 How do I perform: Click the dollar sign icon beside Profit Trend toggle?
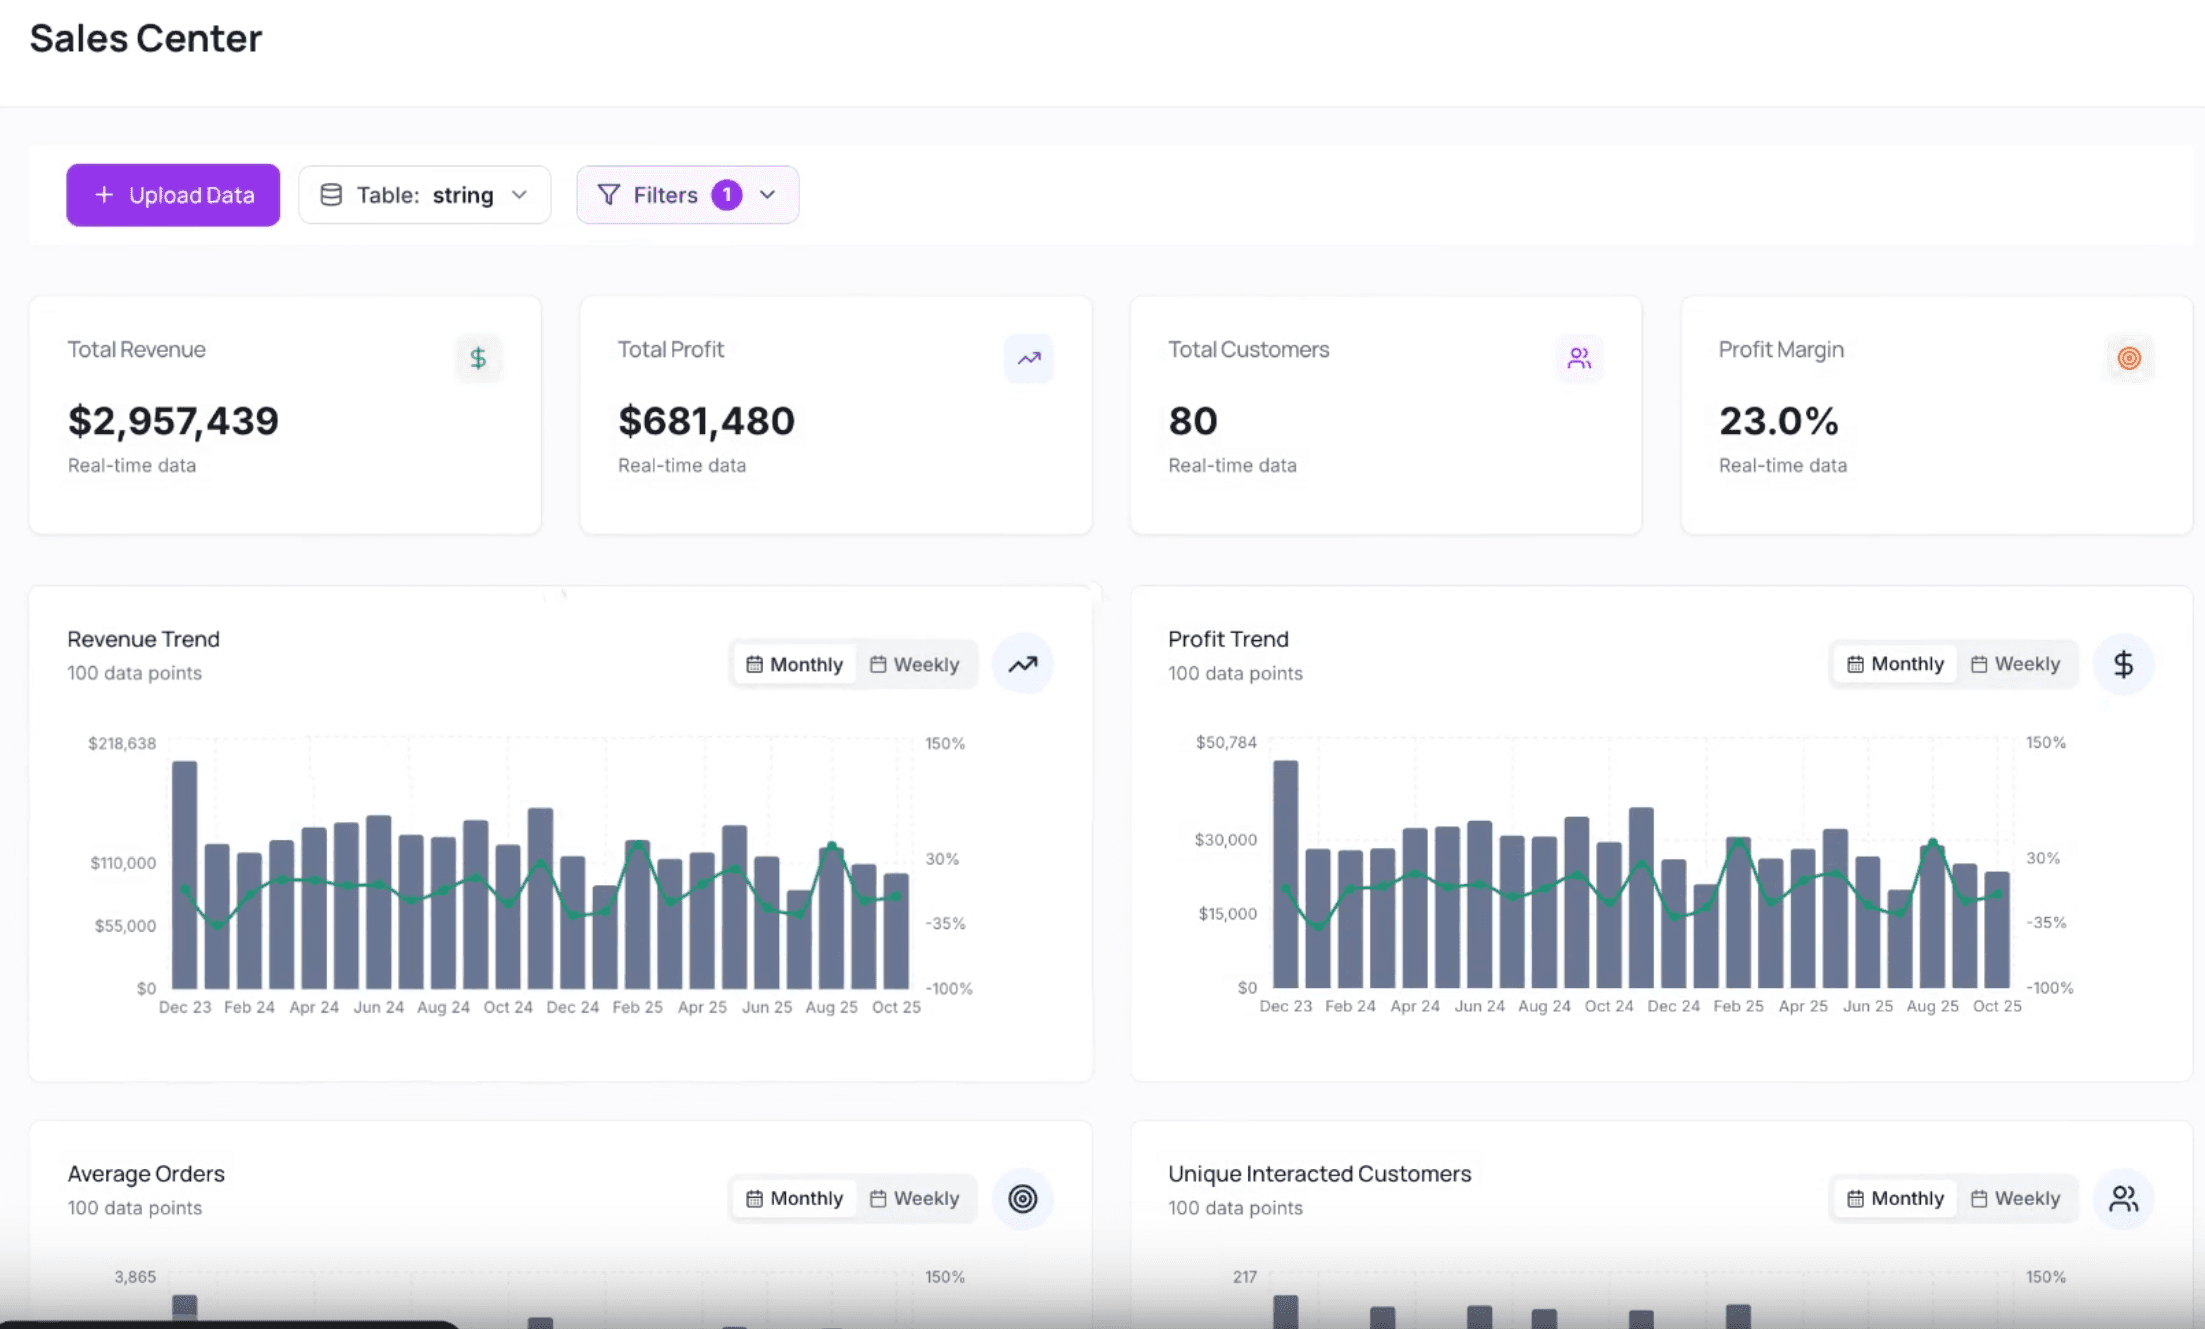2123,664
